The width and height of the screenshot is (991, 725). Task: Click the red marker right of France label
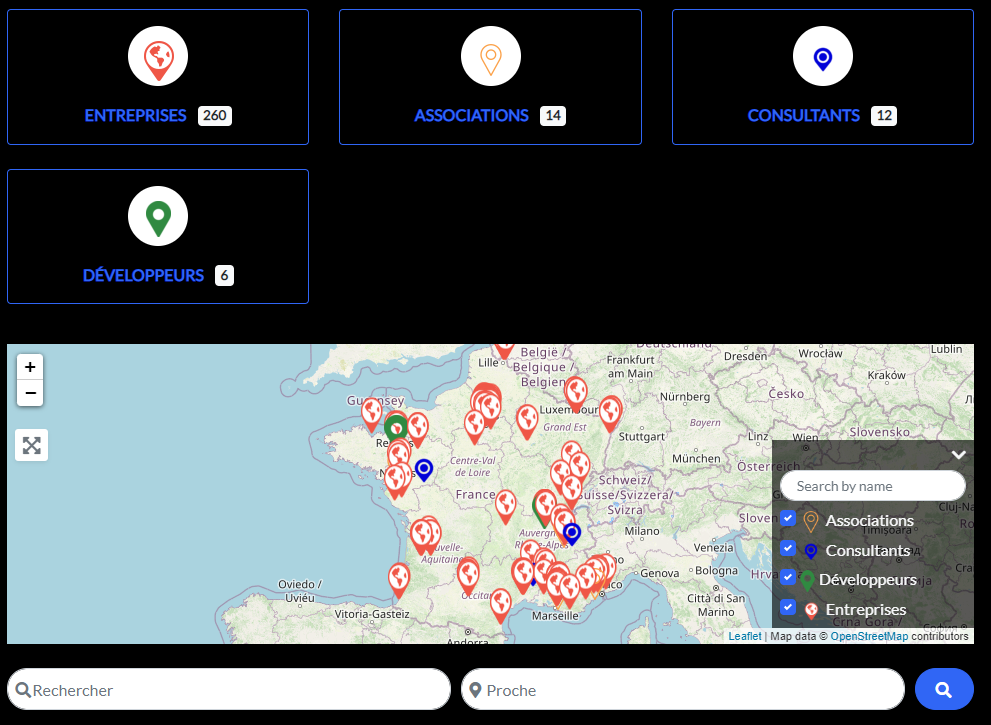point(506,506)
